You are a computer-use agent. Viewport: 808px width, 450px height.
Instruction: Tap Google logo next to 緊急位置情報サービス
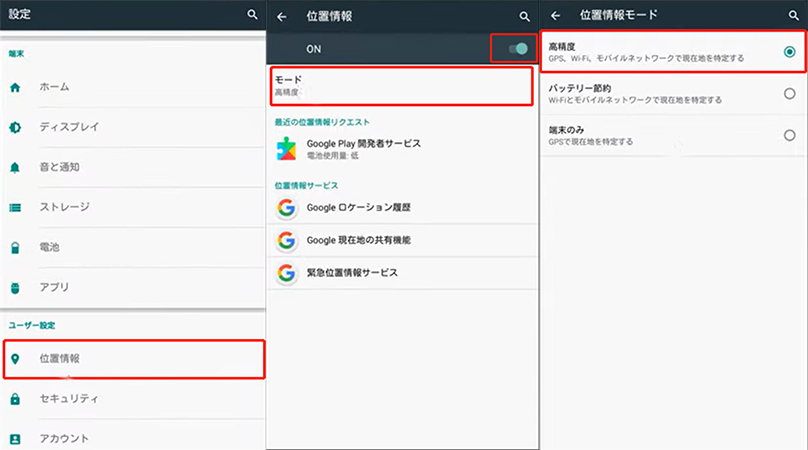tap(287, 273)
